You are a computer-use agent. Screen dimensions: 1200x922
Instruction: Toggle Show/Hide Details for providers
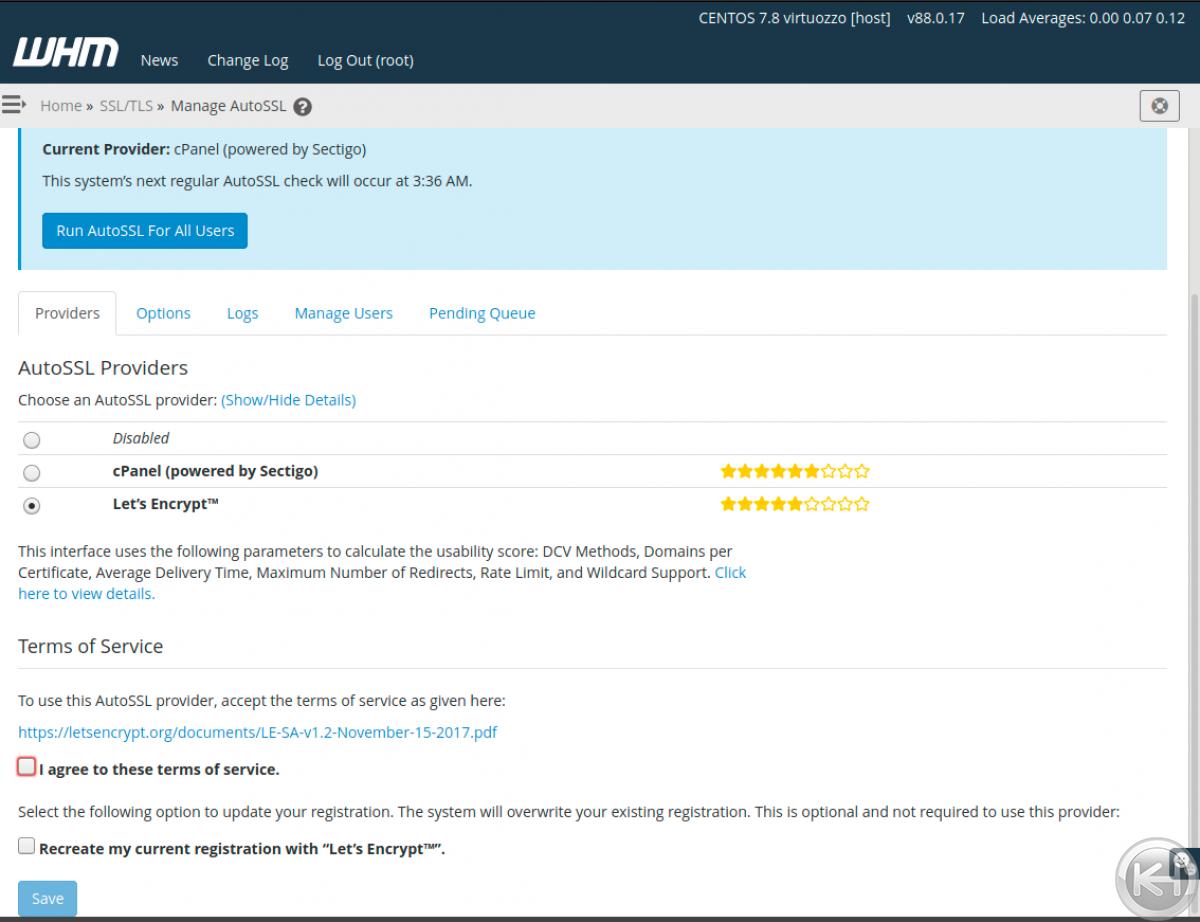[288, 400]
